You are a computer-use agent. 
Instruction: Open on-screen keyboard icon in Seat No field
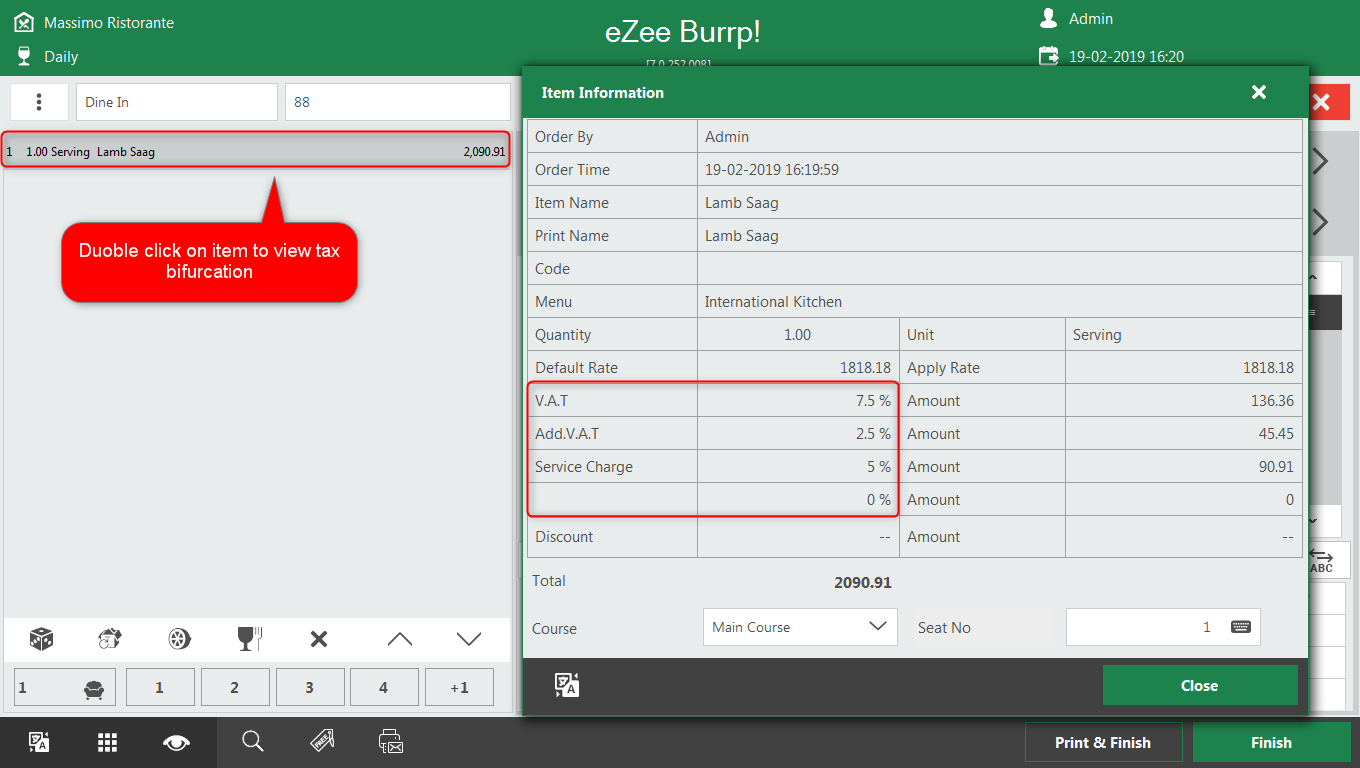(1241, 627)
